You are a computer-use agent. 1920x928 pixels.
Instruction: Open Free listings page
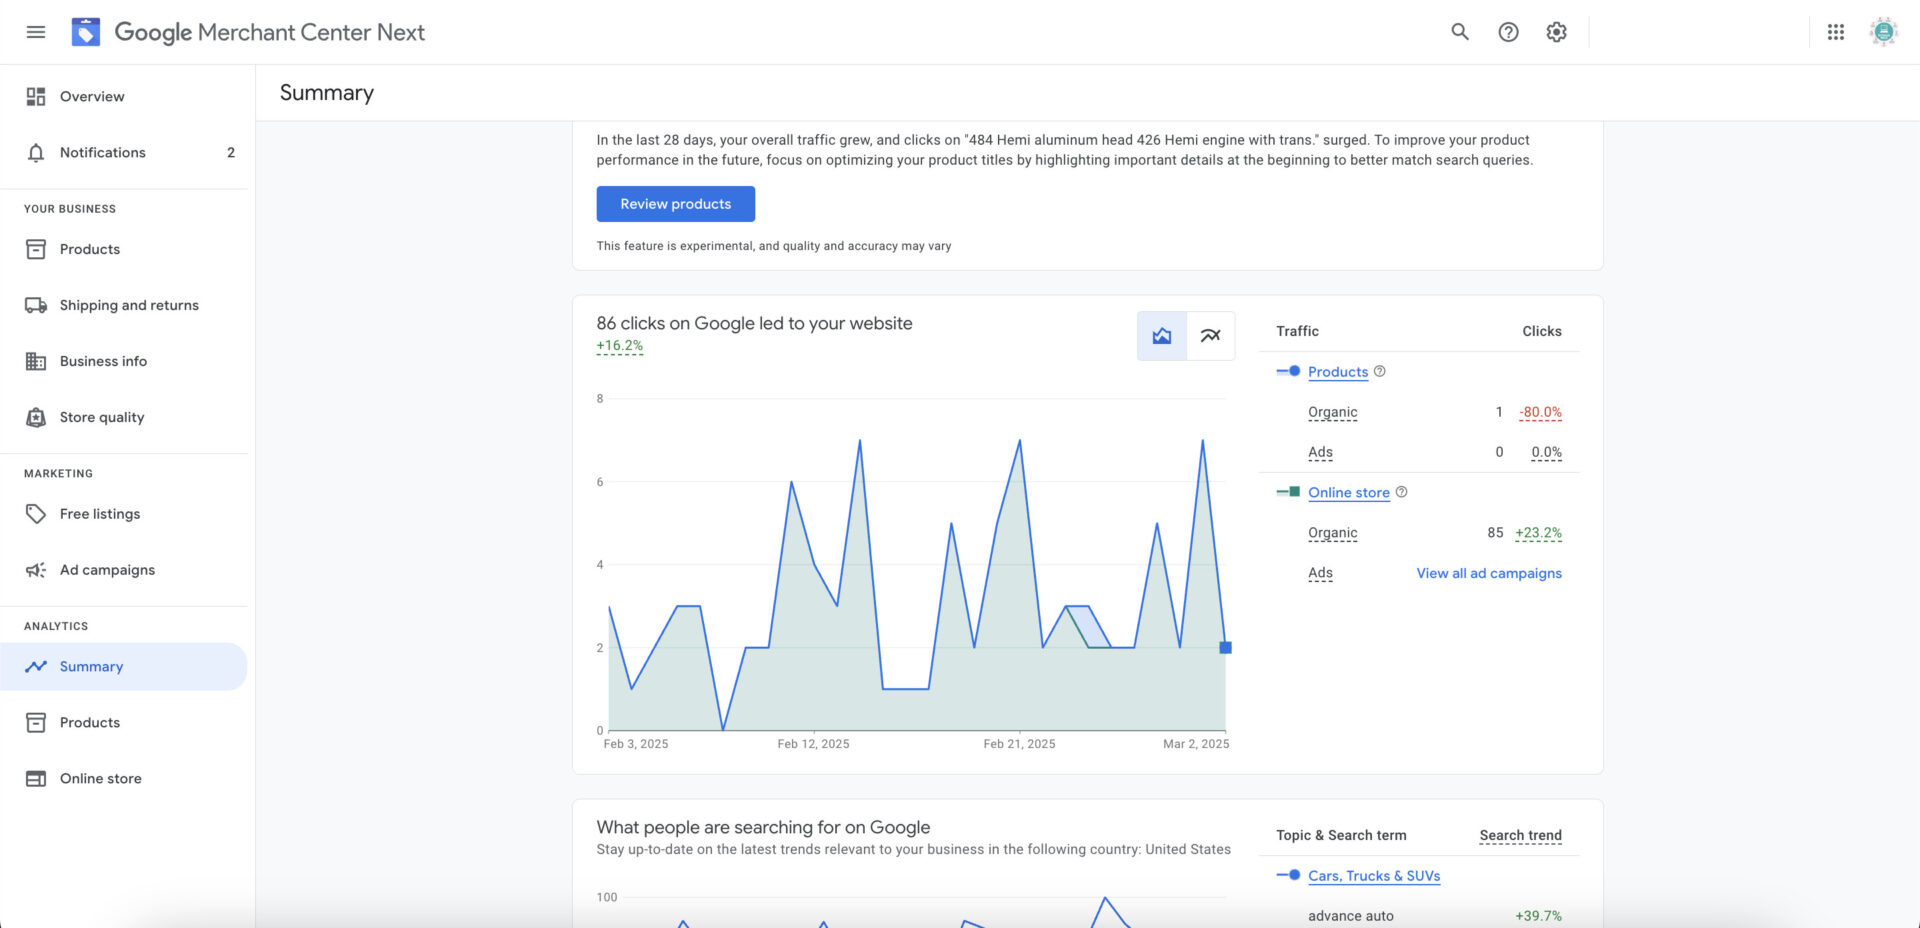124,514
